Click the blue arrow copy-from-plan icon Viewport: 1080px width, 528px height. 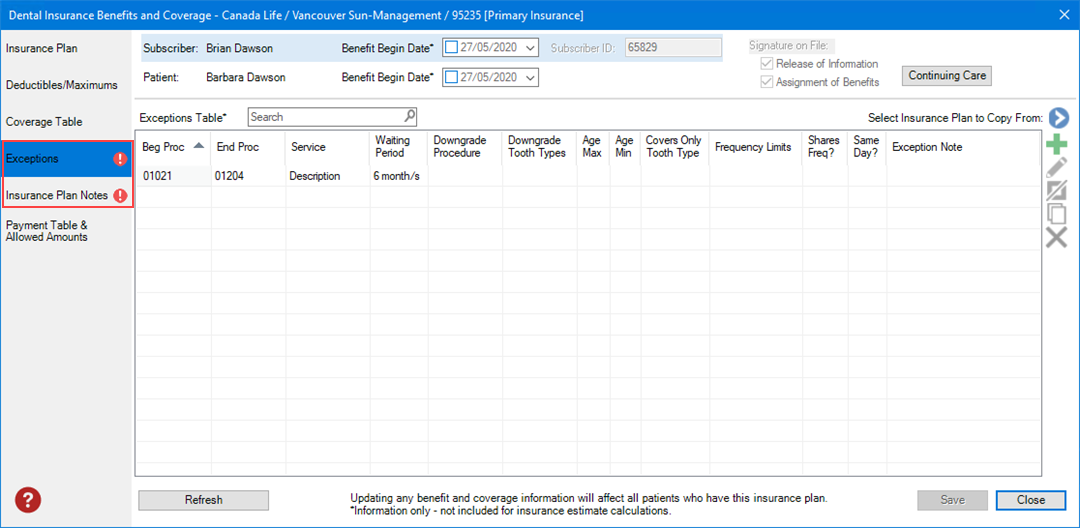pyautogui.click(x=1059, y=118)
